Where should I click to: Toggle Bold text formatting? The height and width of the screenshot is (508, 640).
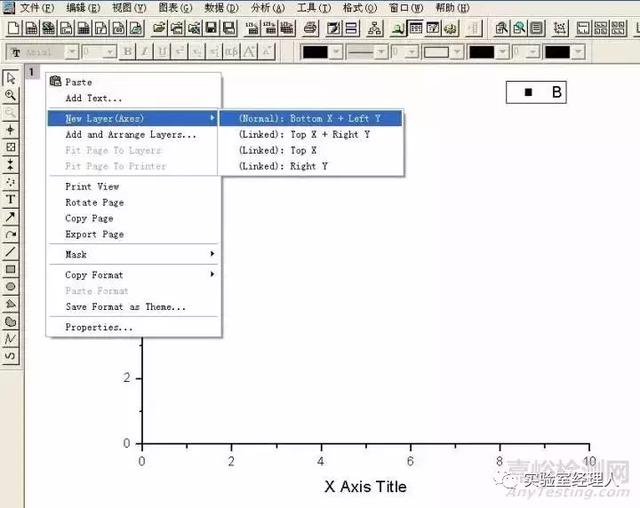click(128, 52)
